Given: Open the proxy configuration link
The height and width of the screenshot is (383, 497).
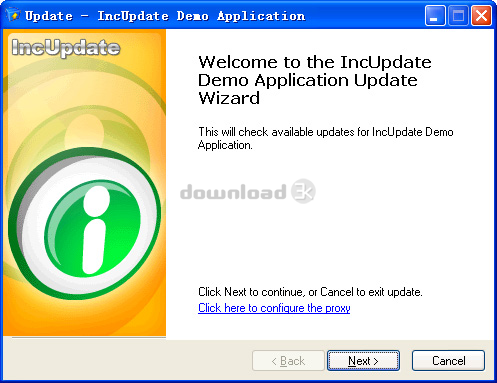Looking at the screenshot, I should (274, 308).
